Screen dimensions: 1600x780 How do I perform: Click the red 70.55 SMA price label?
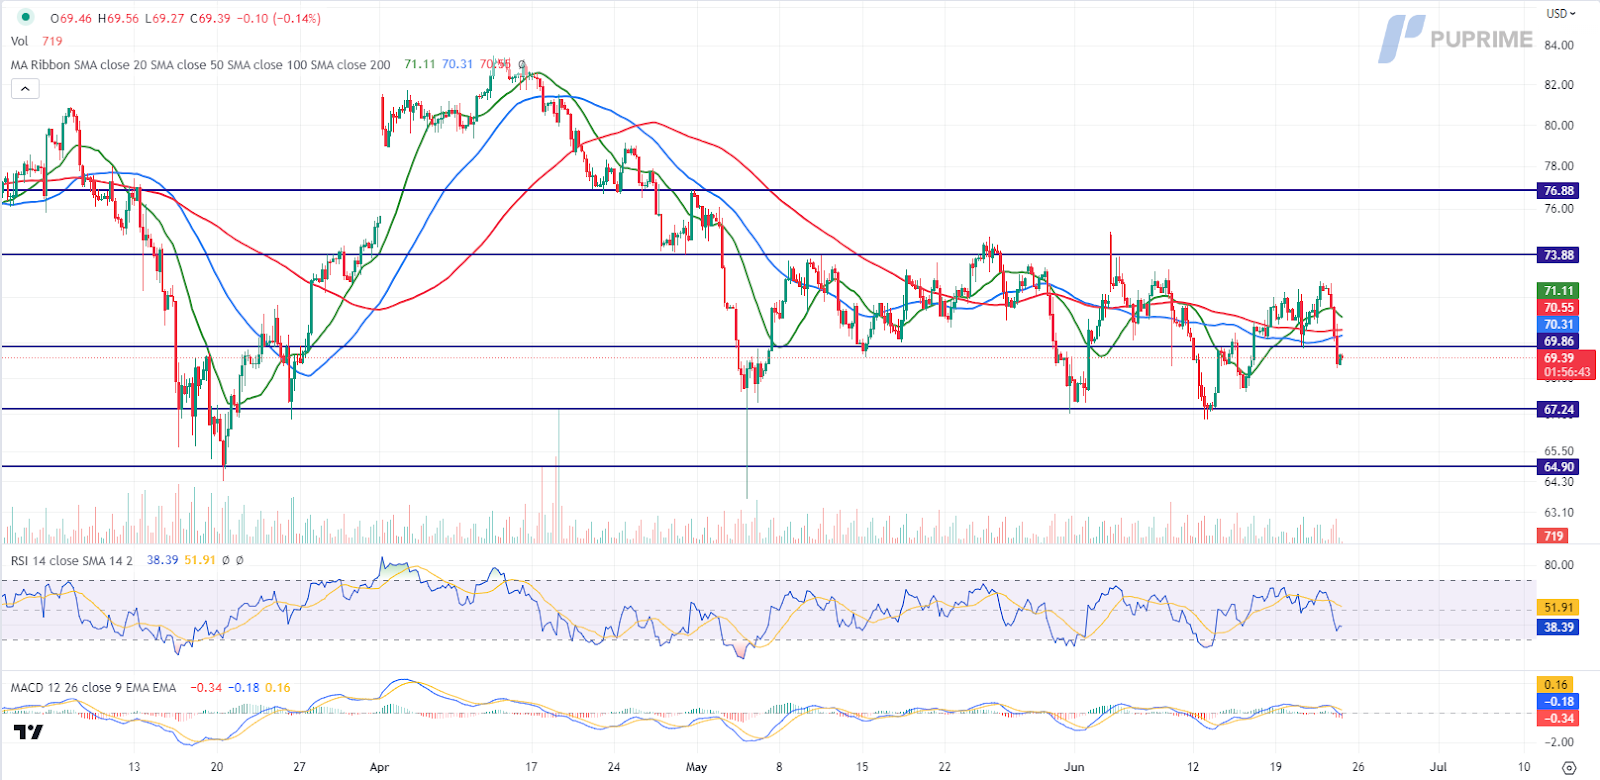point(1558,308)
